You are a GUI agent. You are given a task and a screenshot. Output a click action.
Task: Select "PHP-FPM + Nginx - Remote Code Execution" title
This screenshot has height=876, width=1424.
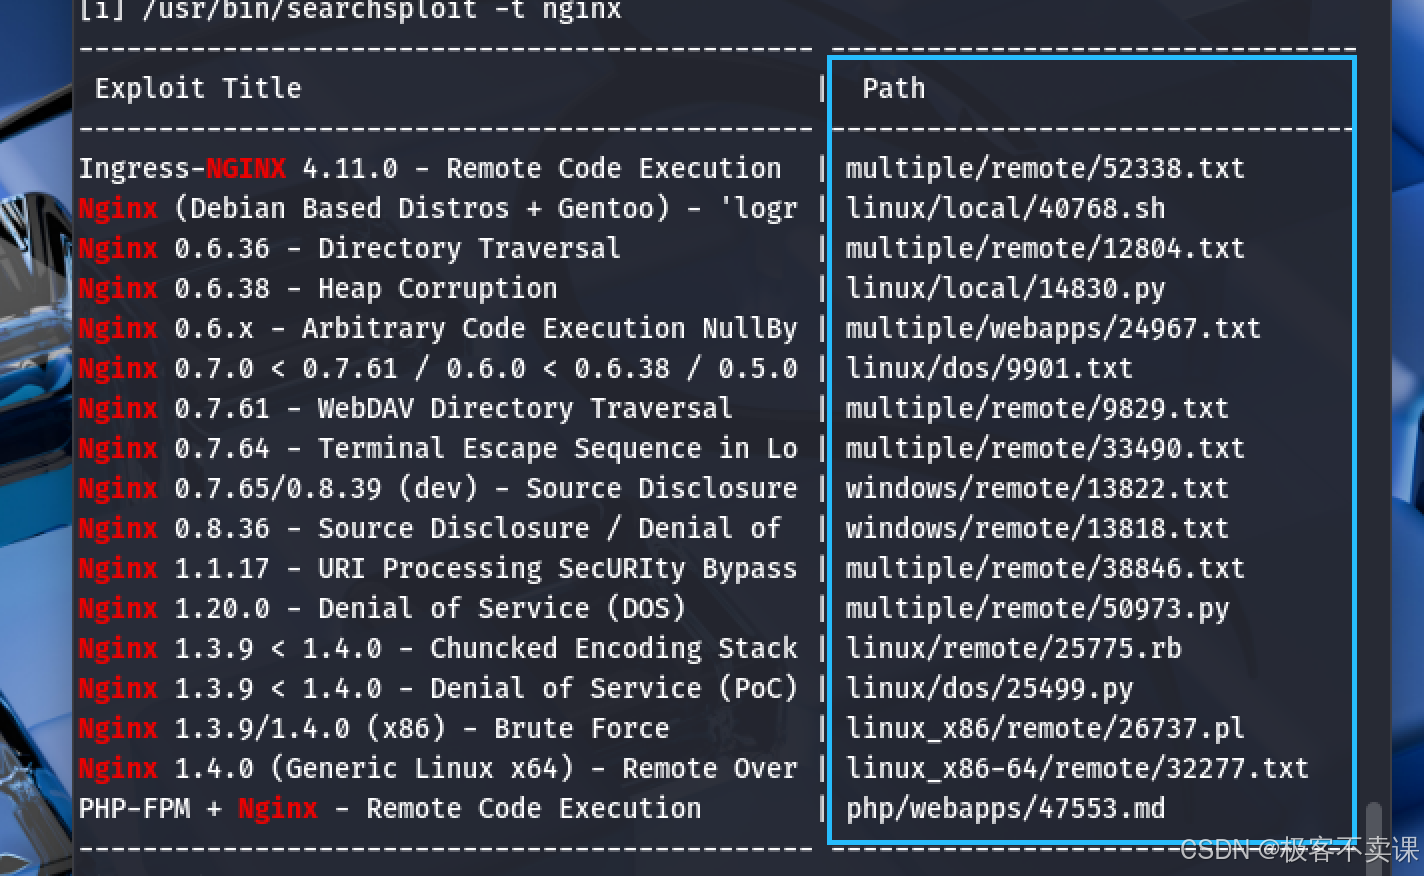(390, 808)
